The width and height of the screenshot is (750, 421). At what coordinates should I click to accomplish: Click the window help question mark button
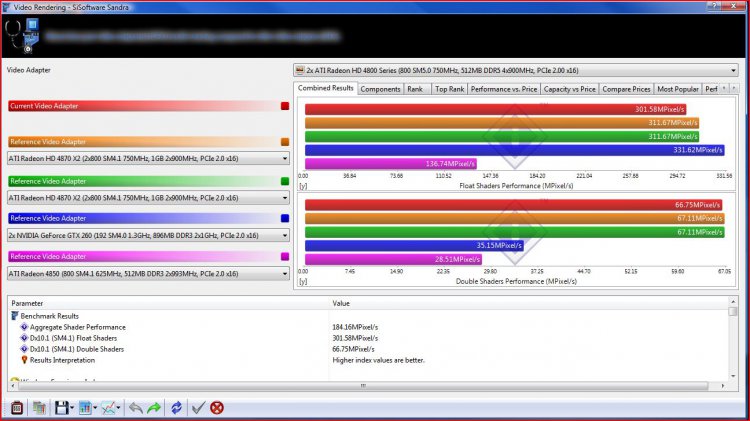point(714,6)
